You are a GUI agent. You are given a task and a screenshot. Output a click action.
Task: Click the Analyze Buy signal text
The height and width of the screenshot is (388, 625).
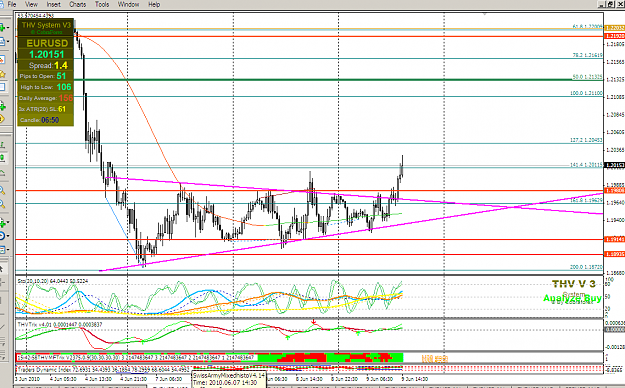coord(572,298)
